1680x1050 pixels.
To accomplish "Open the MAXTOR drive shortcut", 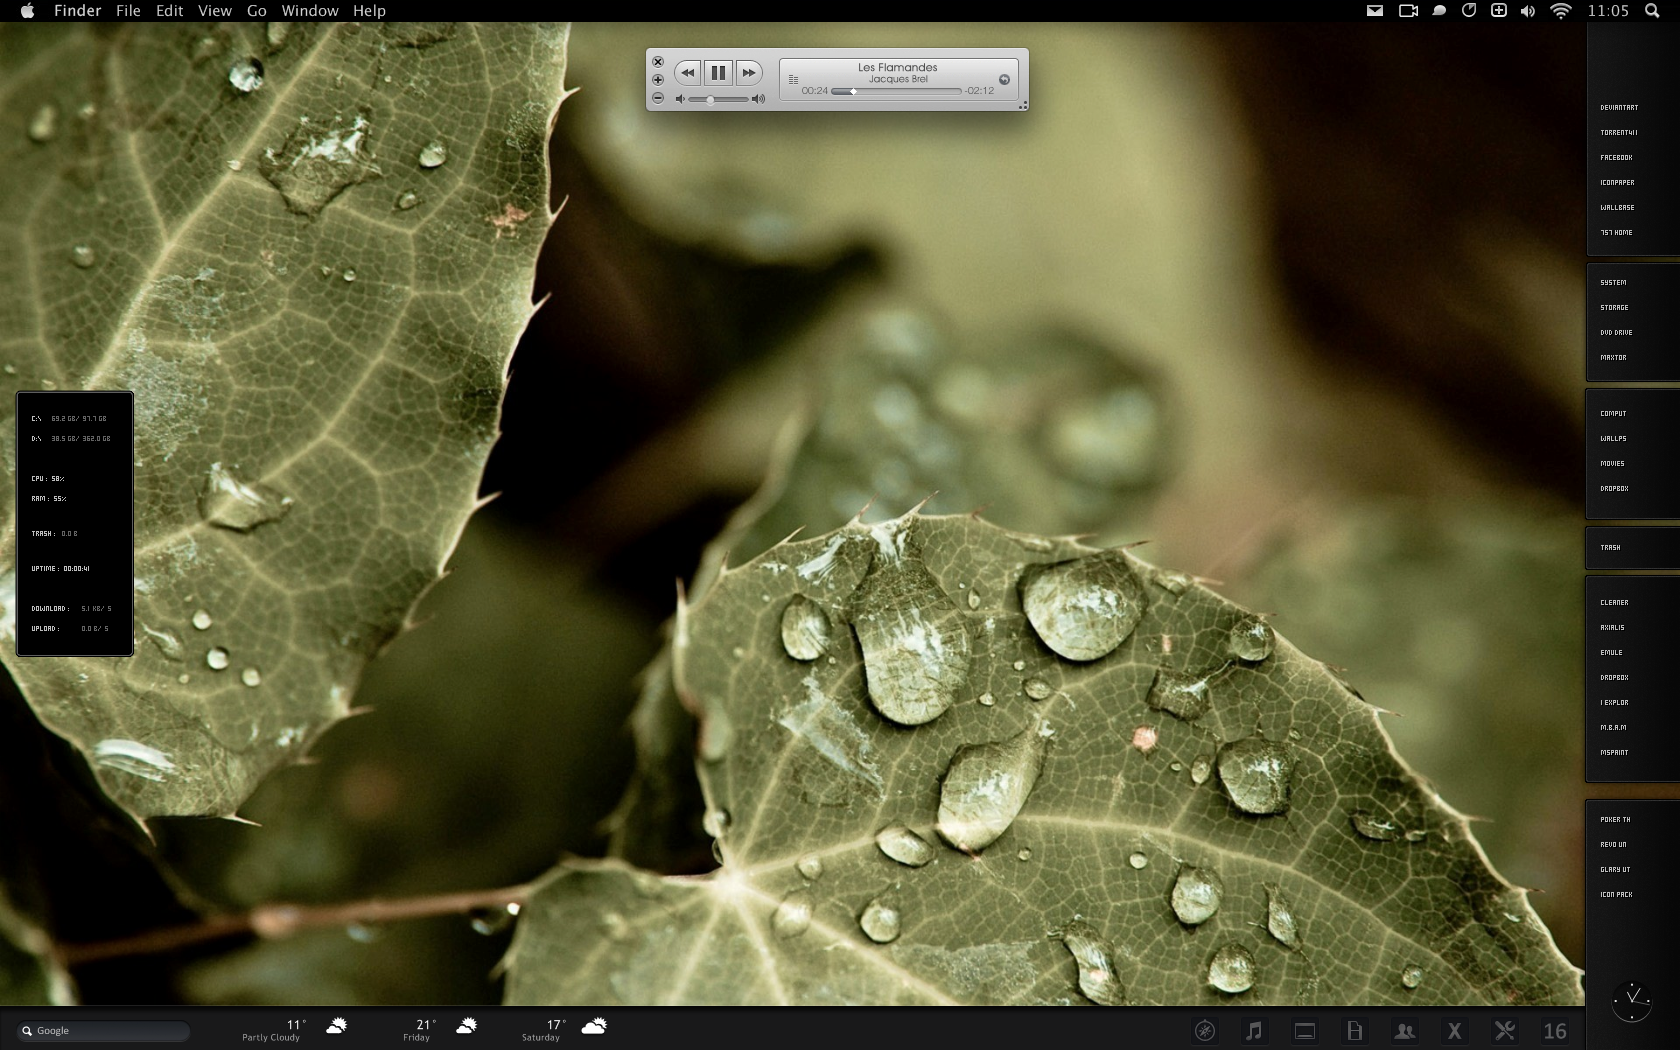I will coord(1613,358).
